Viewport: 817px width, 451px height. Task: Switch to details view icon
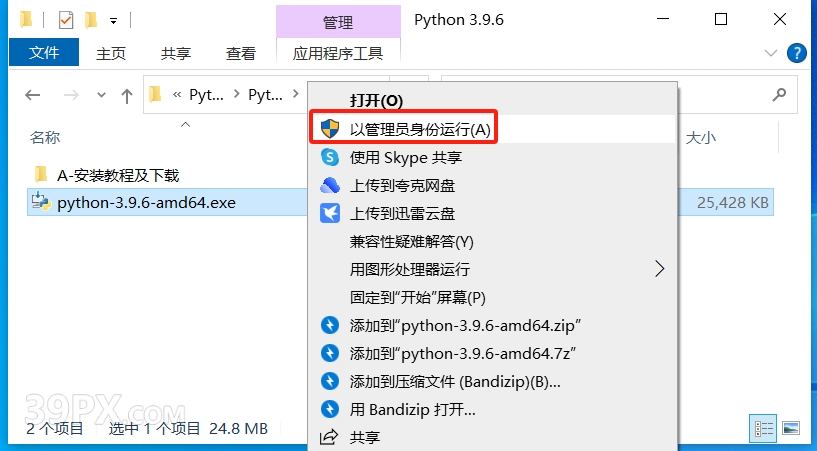point(764,428)
